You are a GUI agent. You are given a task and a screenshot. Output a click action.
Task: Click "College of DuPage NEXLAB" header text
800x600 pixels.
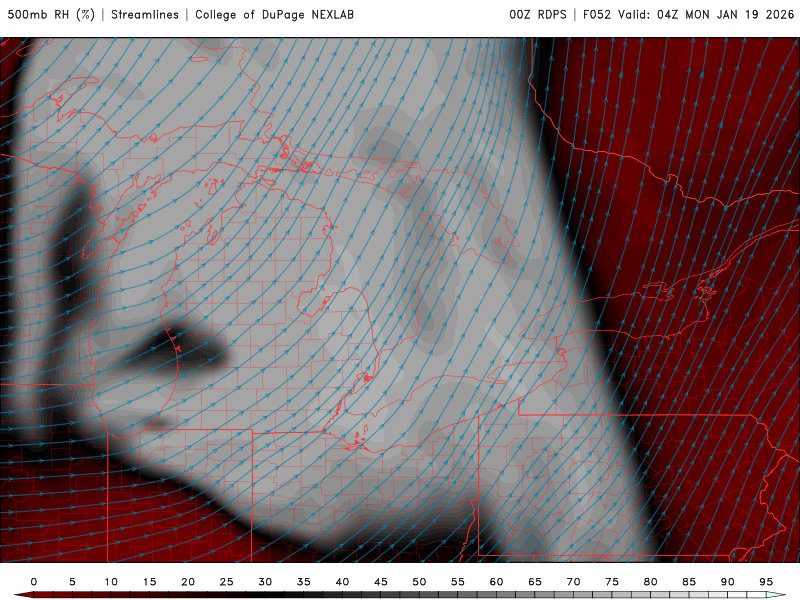coord(274,15)
